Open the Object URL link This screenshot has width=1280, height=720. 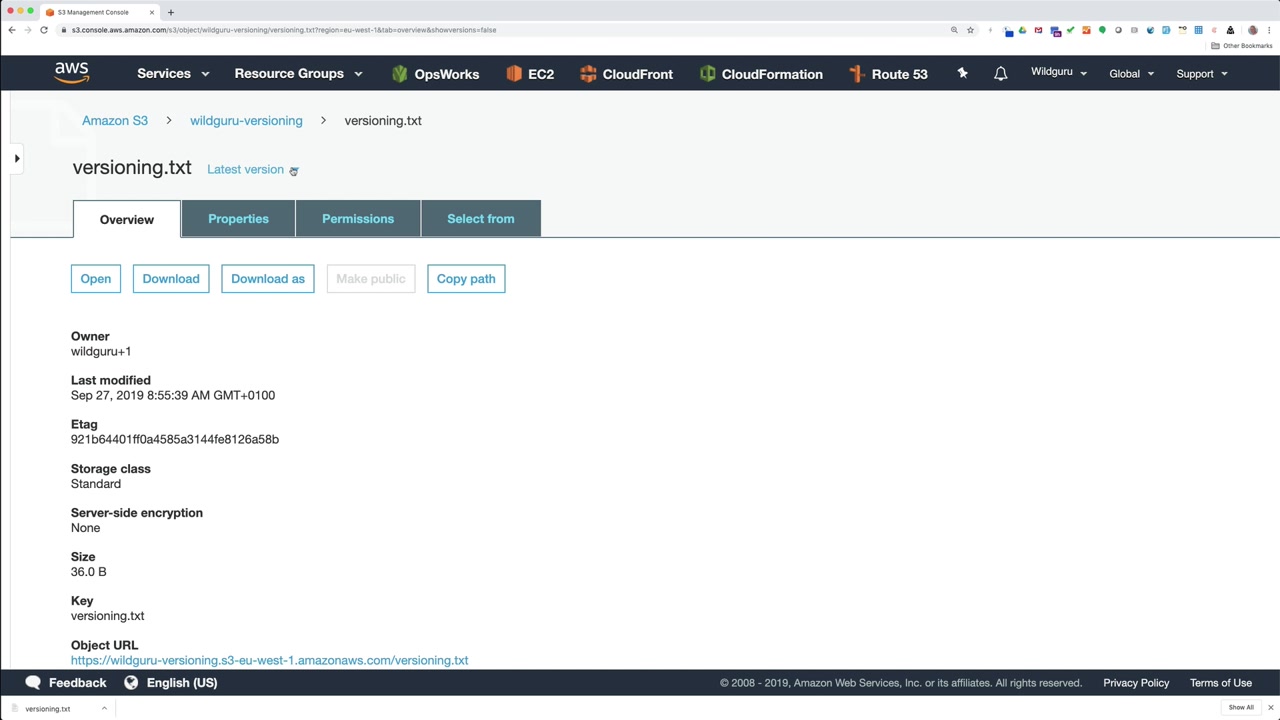click(270, 660)
